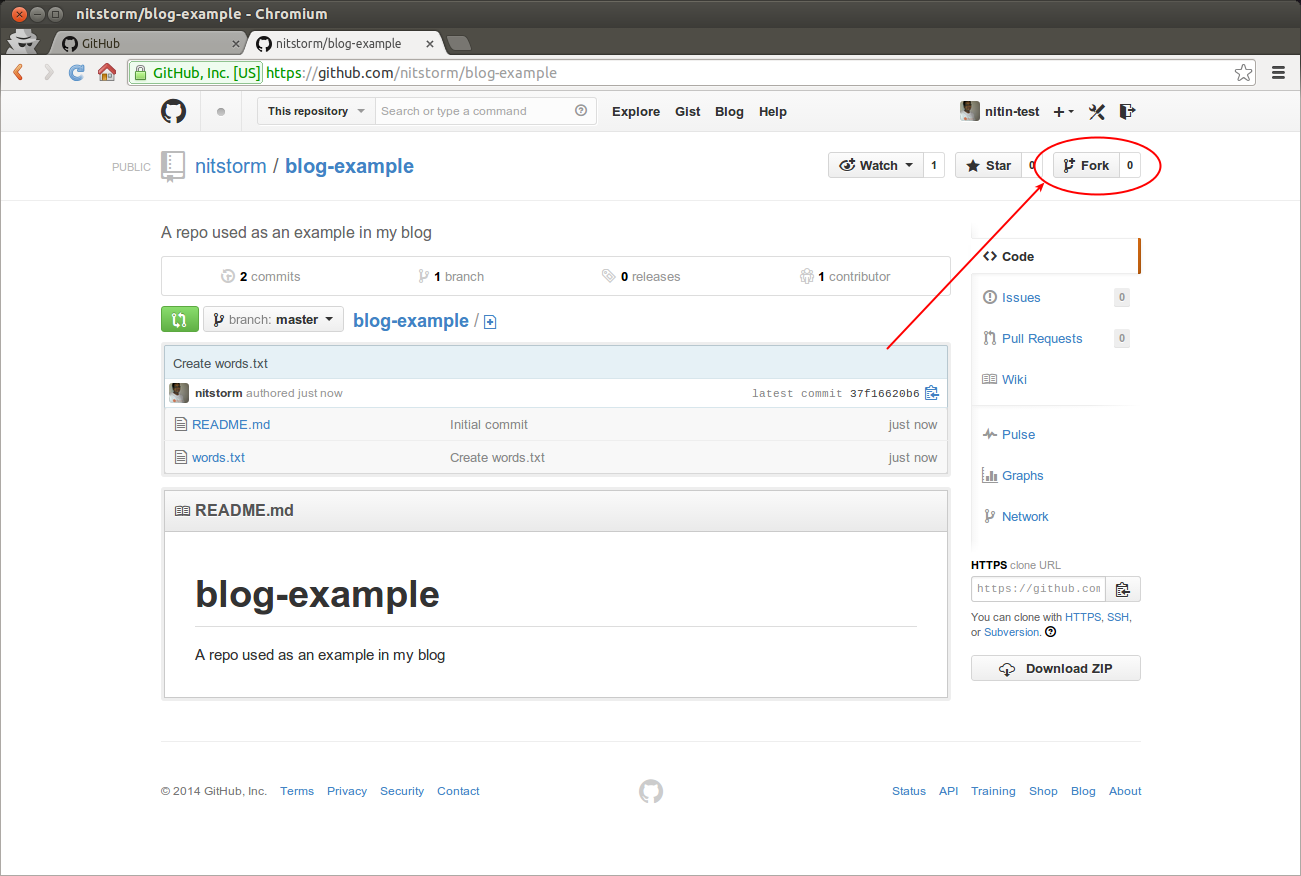Open the Pull Requests sidebar tab

click(1055, 339)
